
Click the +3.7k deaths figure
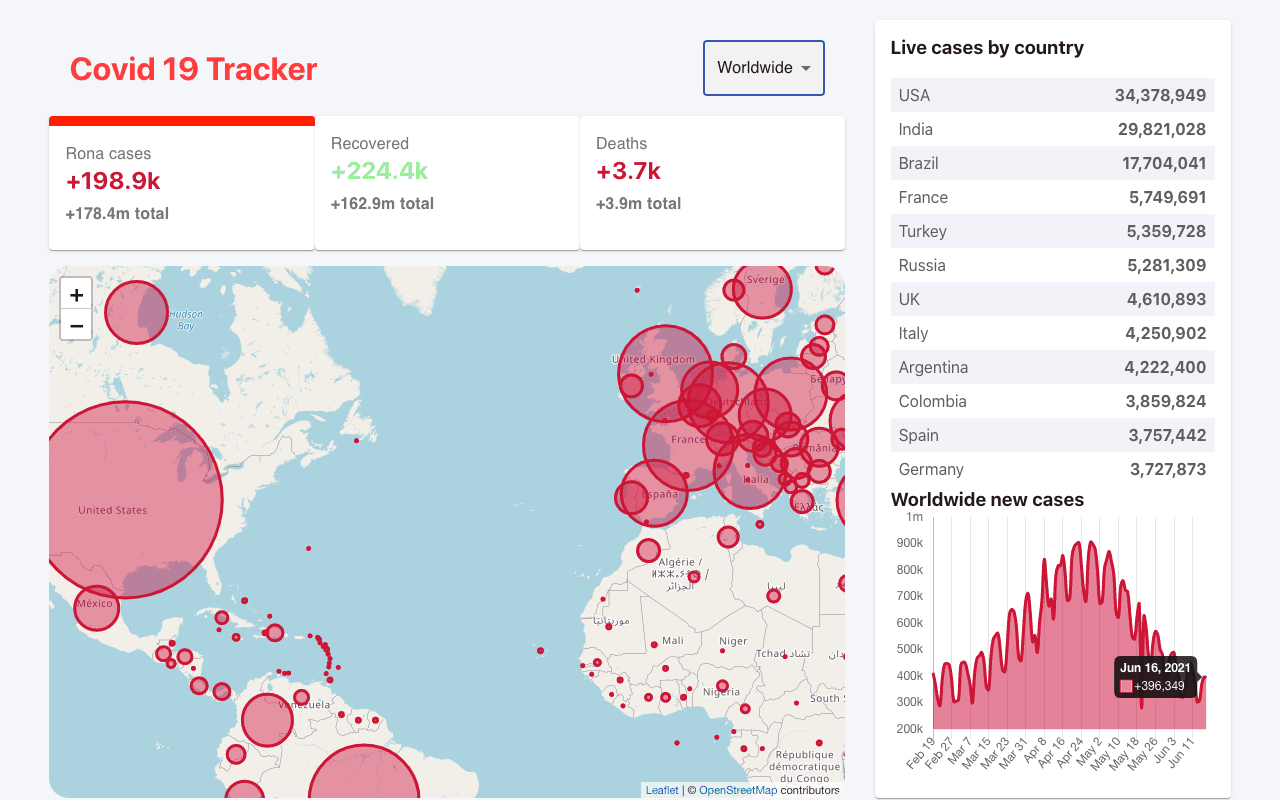coord(628,171)
